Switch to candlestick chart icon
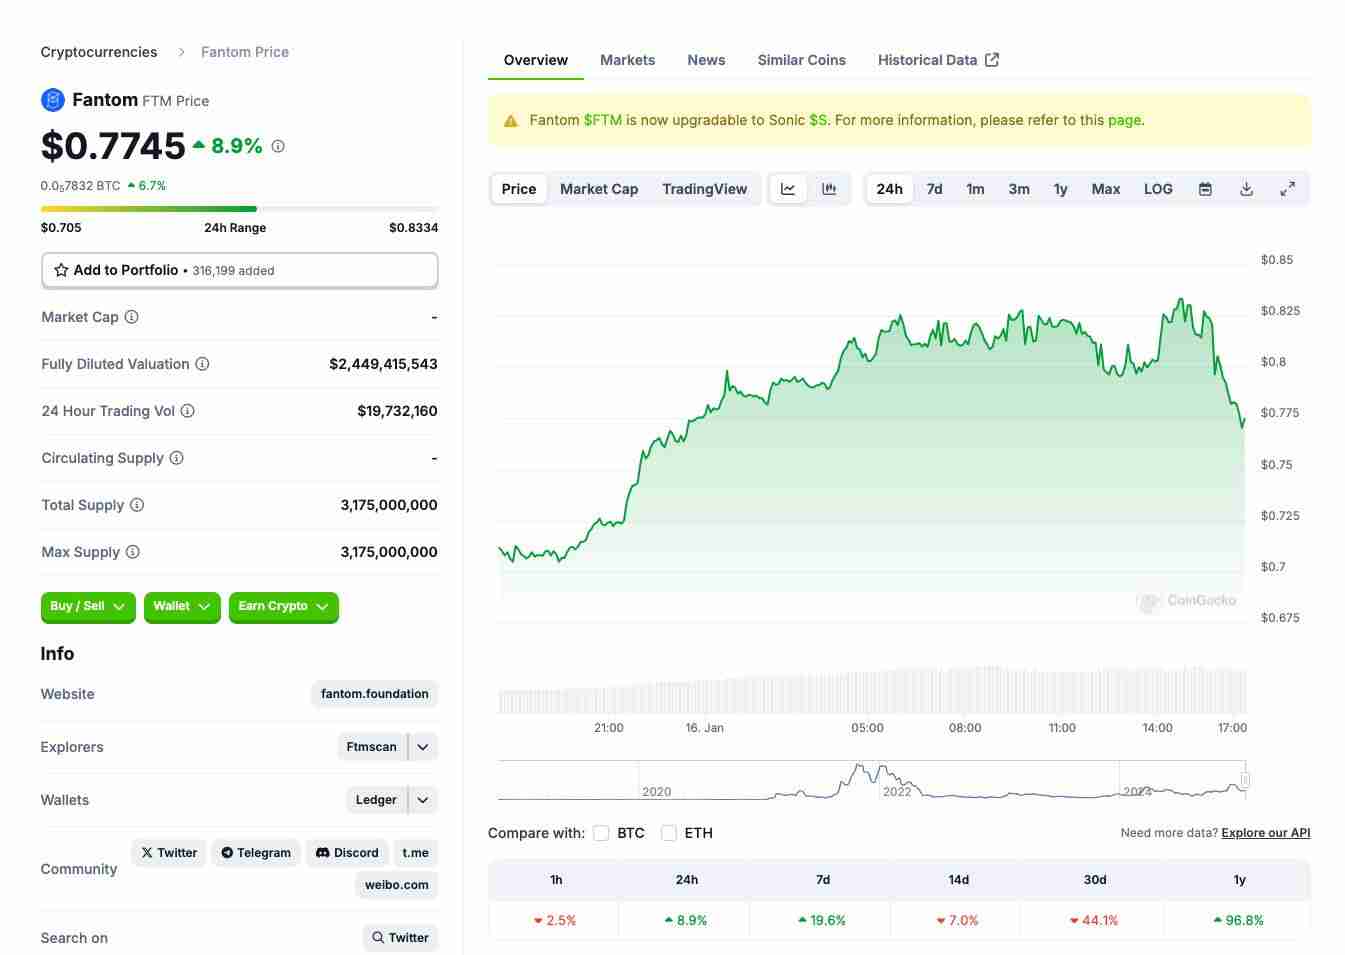 [x=829, y=189]
